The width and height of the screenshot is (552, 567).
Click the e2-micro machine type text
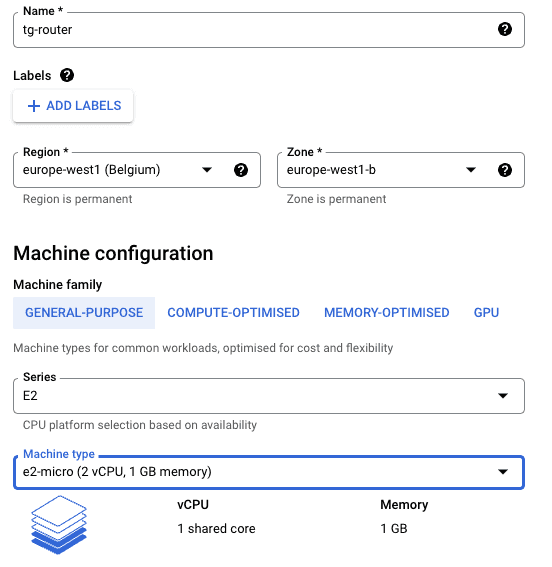117,472
